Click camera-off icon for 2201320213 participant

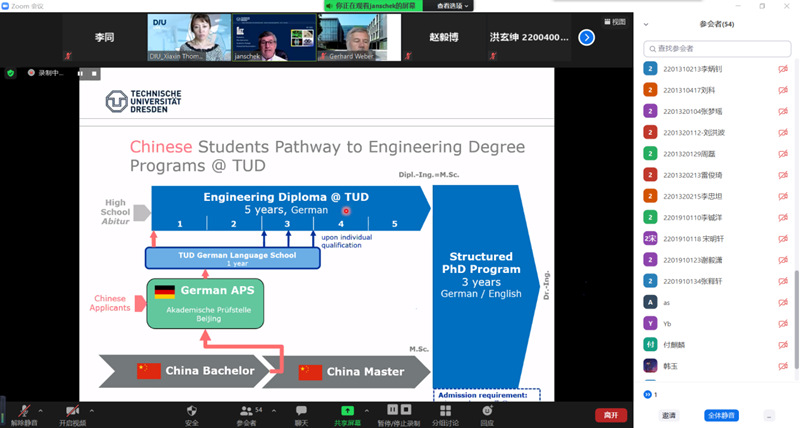pyautogui.click(x=783, y=175)
